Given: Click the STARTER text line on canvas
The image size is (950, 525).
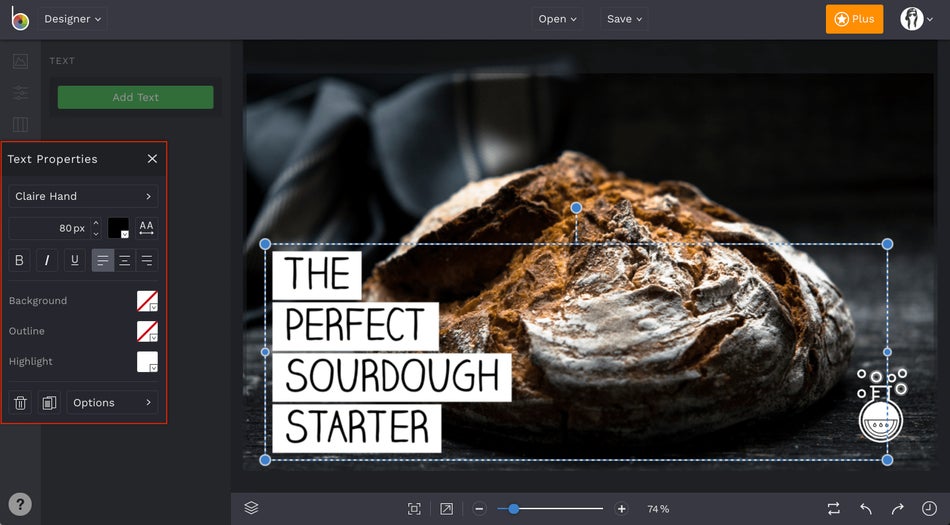Looking at the screenshot, I should point(357,428).
